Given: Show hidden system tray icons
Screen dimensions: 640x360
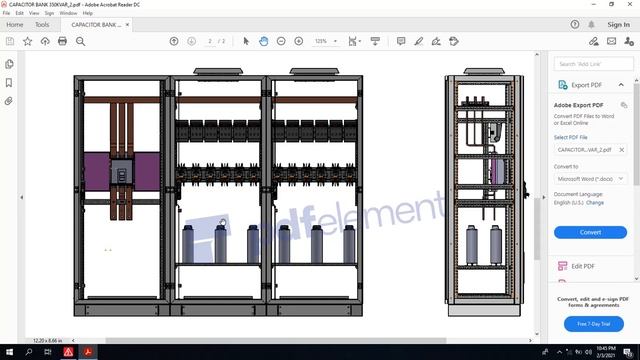Looking at the screenshot, I should pyautogui.click(x=559, y=352).
